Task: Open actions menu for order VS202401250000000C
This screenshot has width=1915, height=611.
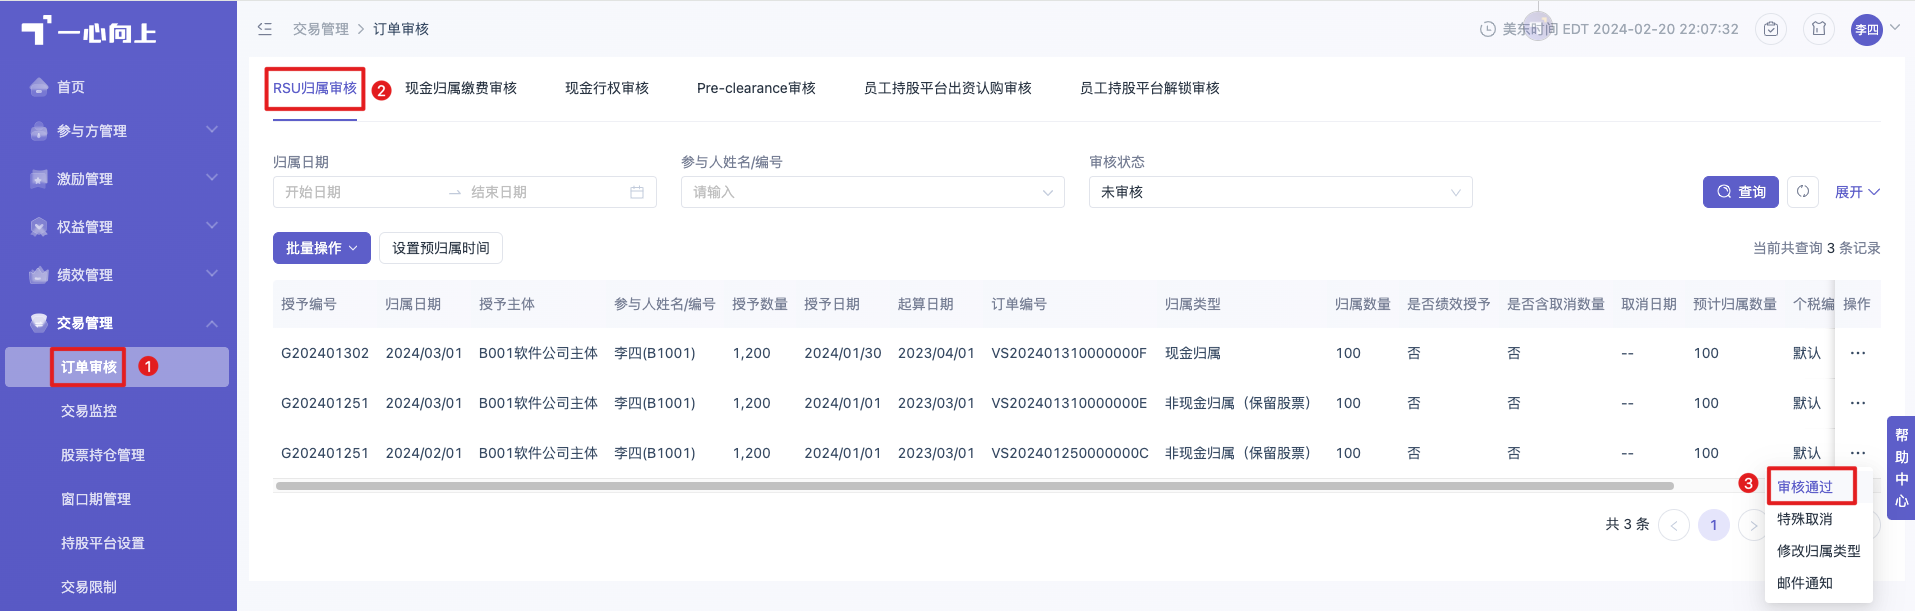Action: 1858,453
